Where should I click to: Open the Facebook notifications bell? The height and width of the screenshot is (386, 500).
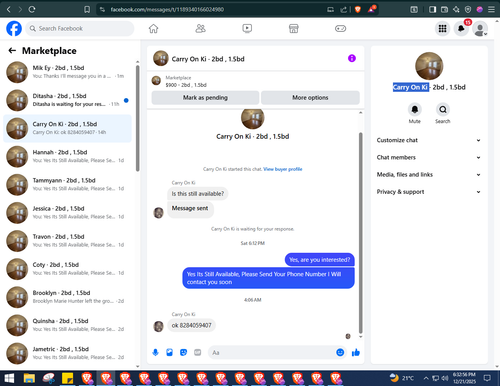click(461, 29)
